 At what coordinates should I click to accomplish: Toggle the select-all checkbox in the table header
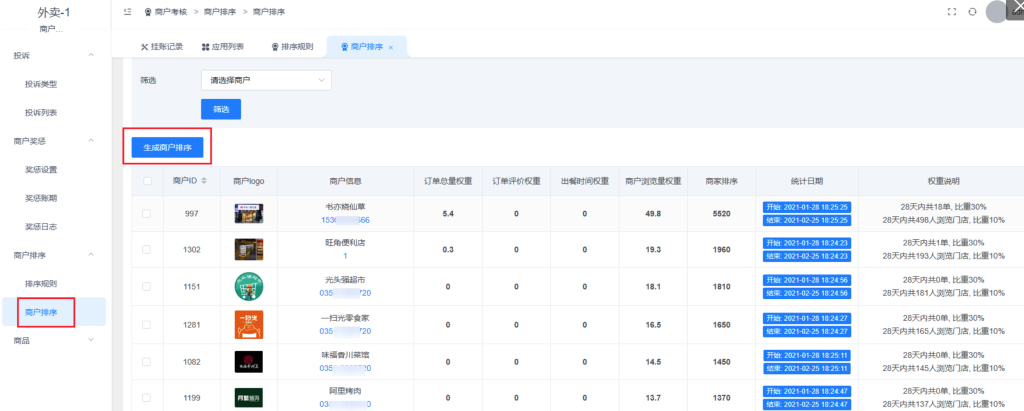(x=148, y=181)
